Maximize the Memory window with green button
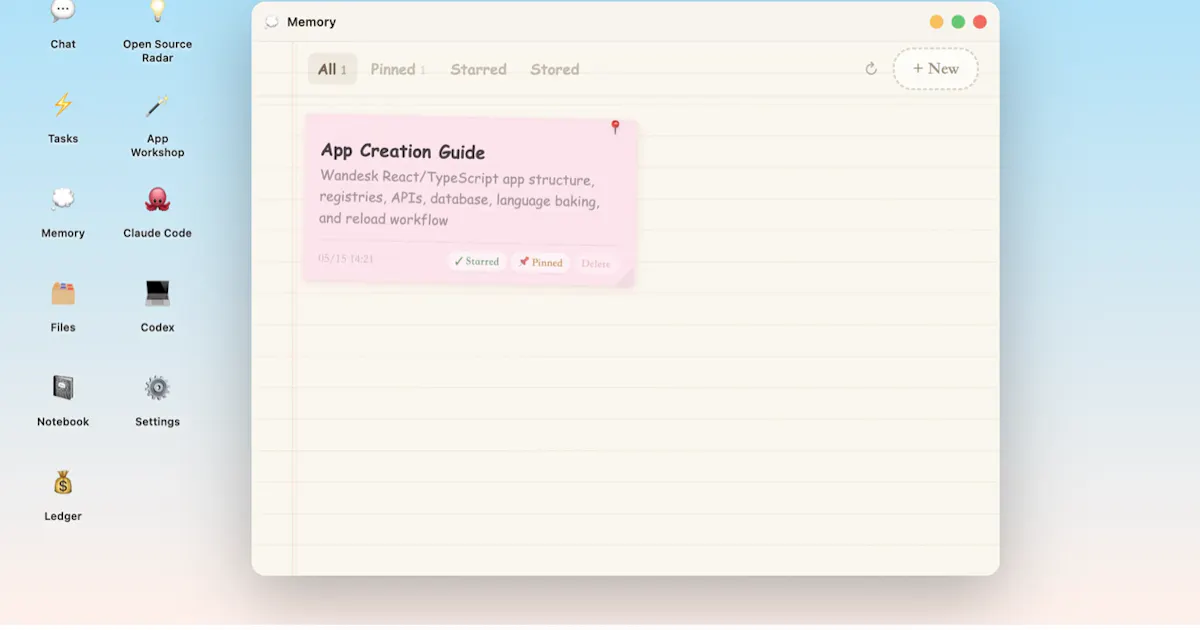1200x630 pixels. tap(958, 22)
